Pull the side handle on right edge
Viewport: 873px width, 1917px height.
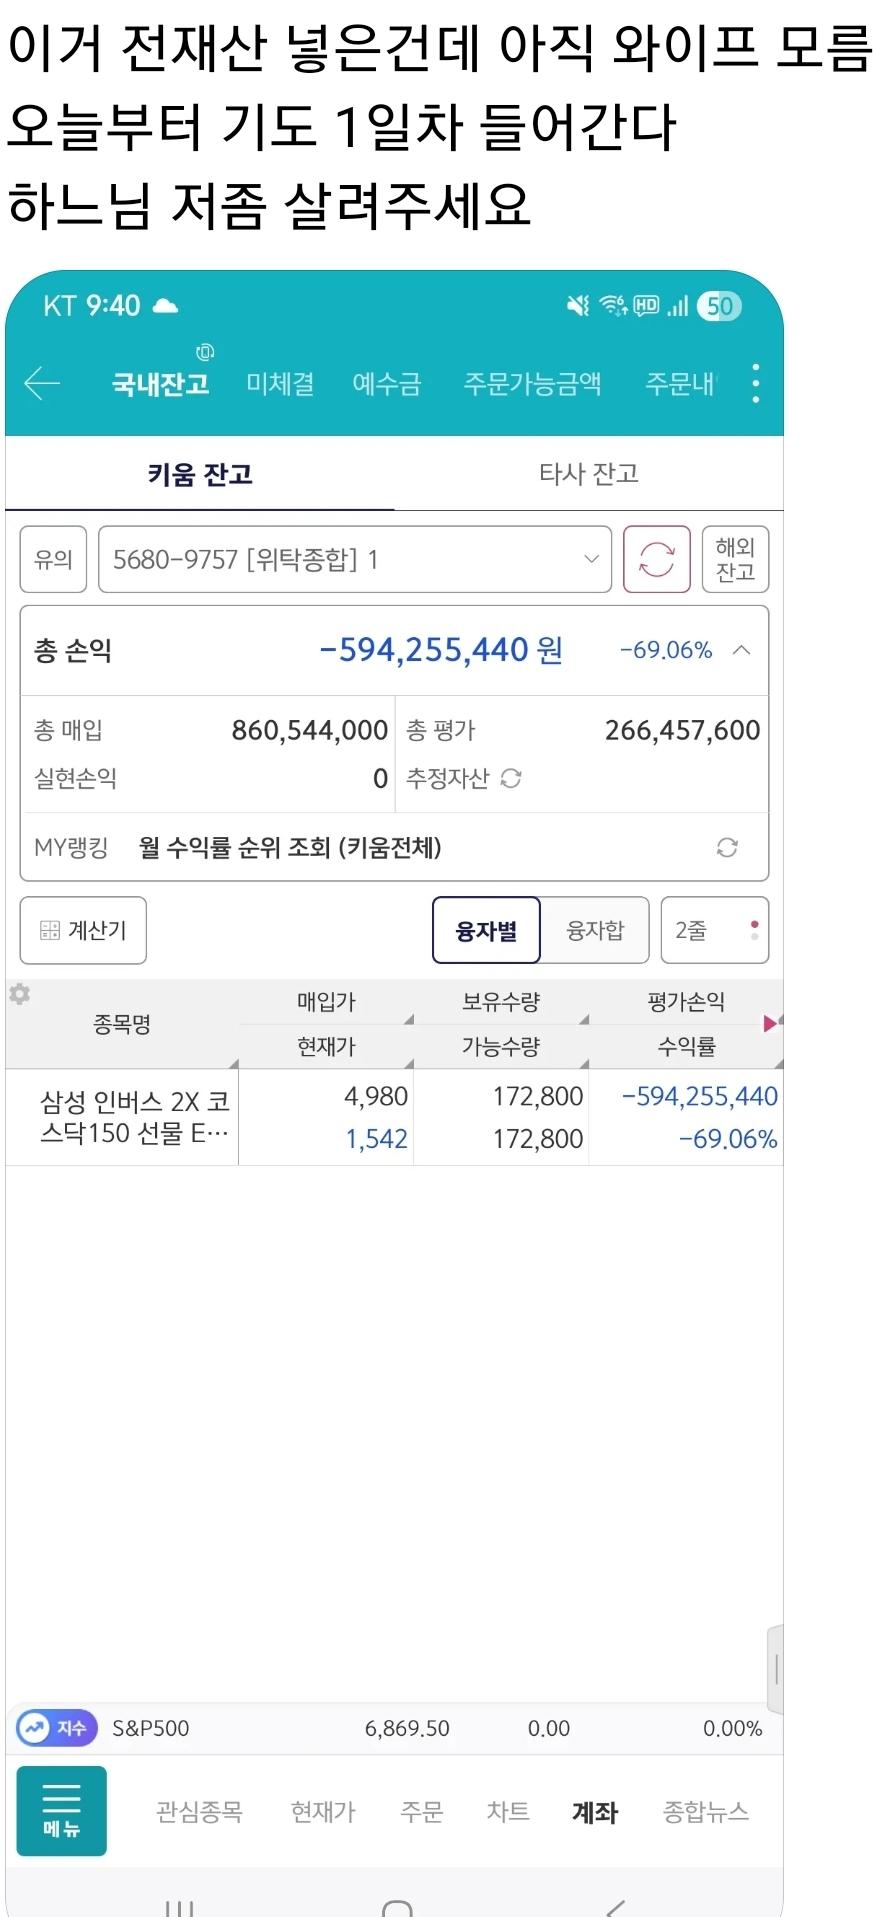[775, 1669]
